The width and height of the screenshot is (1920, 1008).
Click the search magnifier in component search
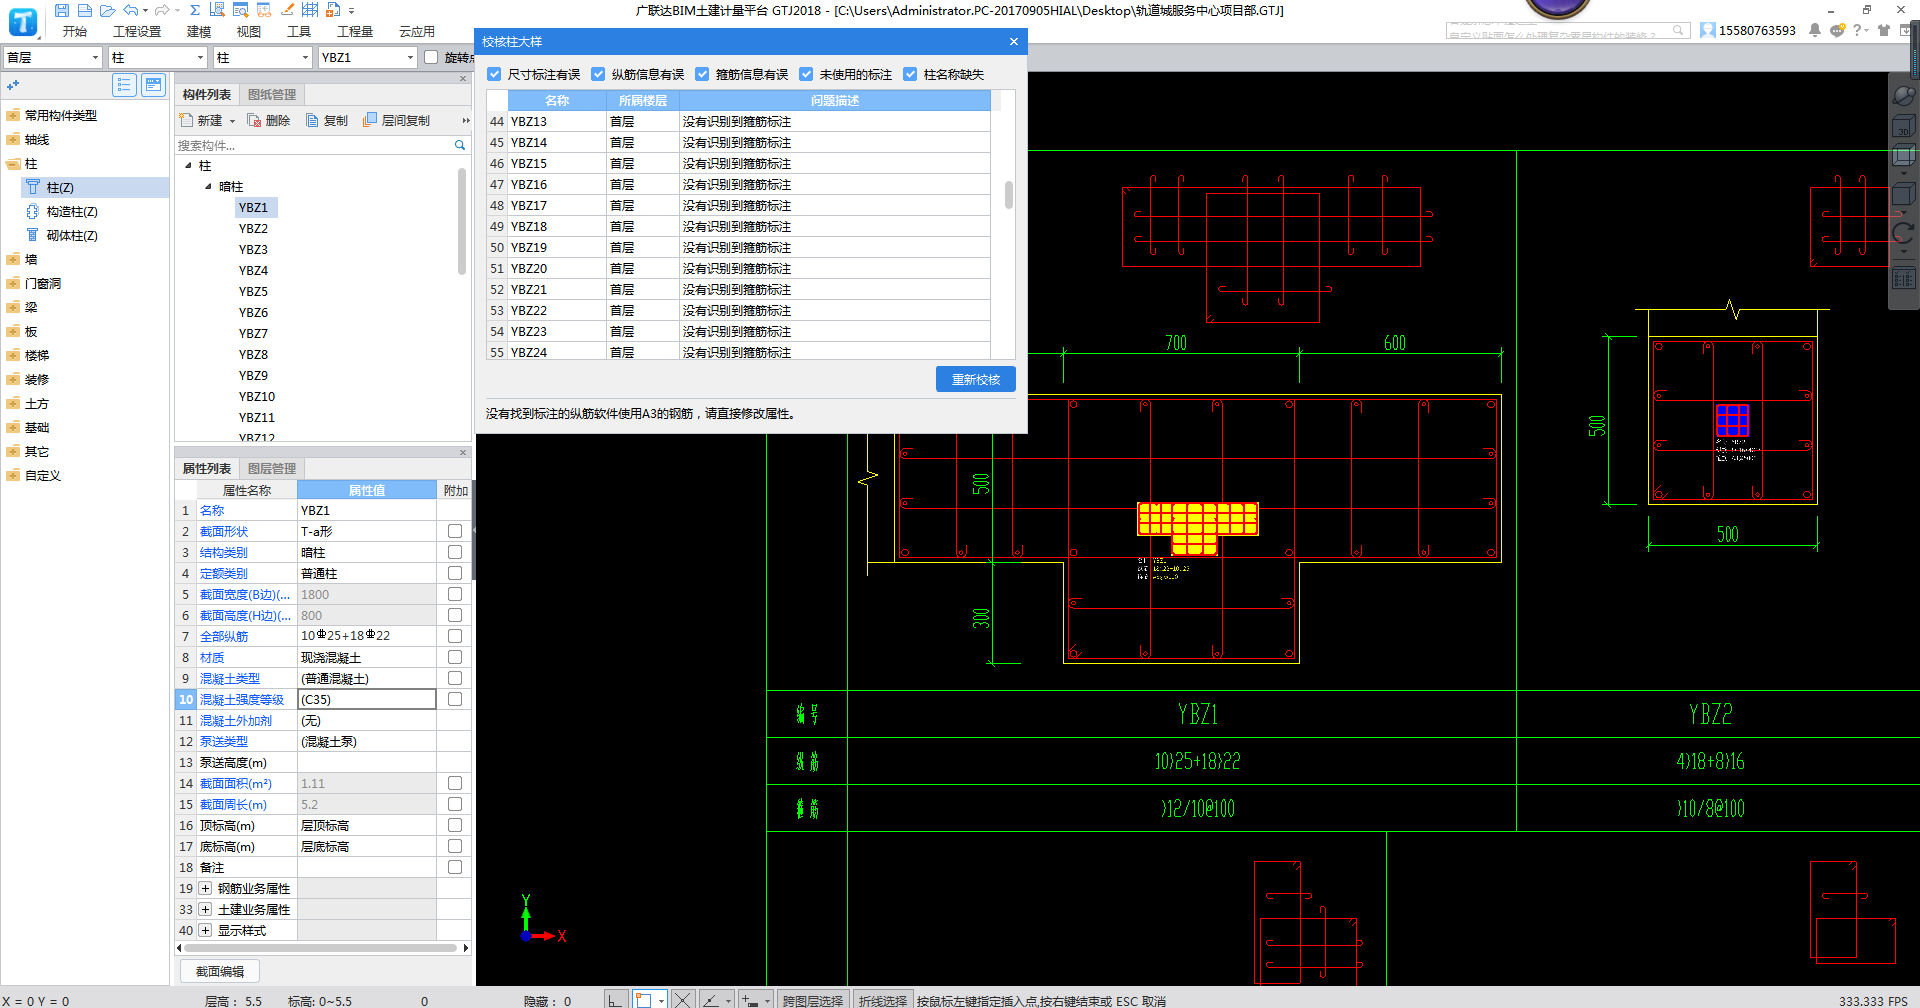[x=460, y=145]
